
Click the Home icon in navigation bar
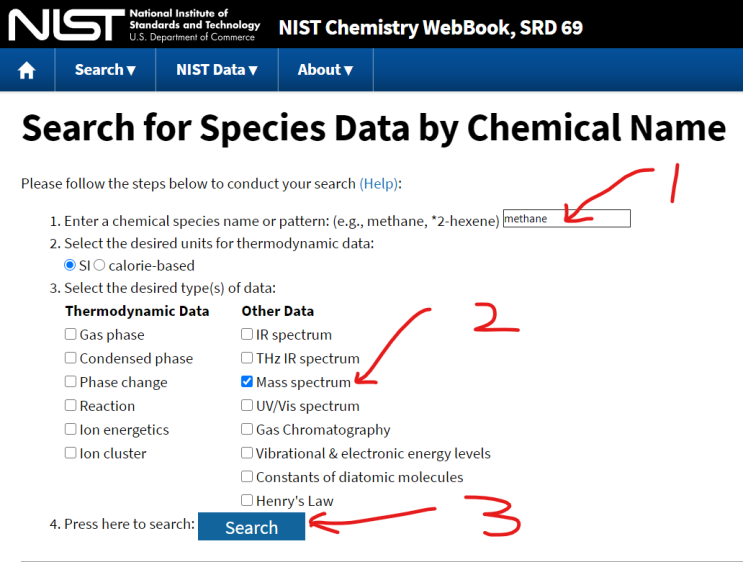tap(27, 70)
